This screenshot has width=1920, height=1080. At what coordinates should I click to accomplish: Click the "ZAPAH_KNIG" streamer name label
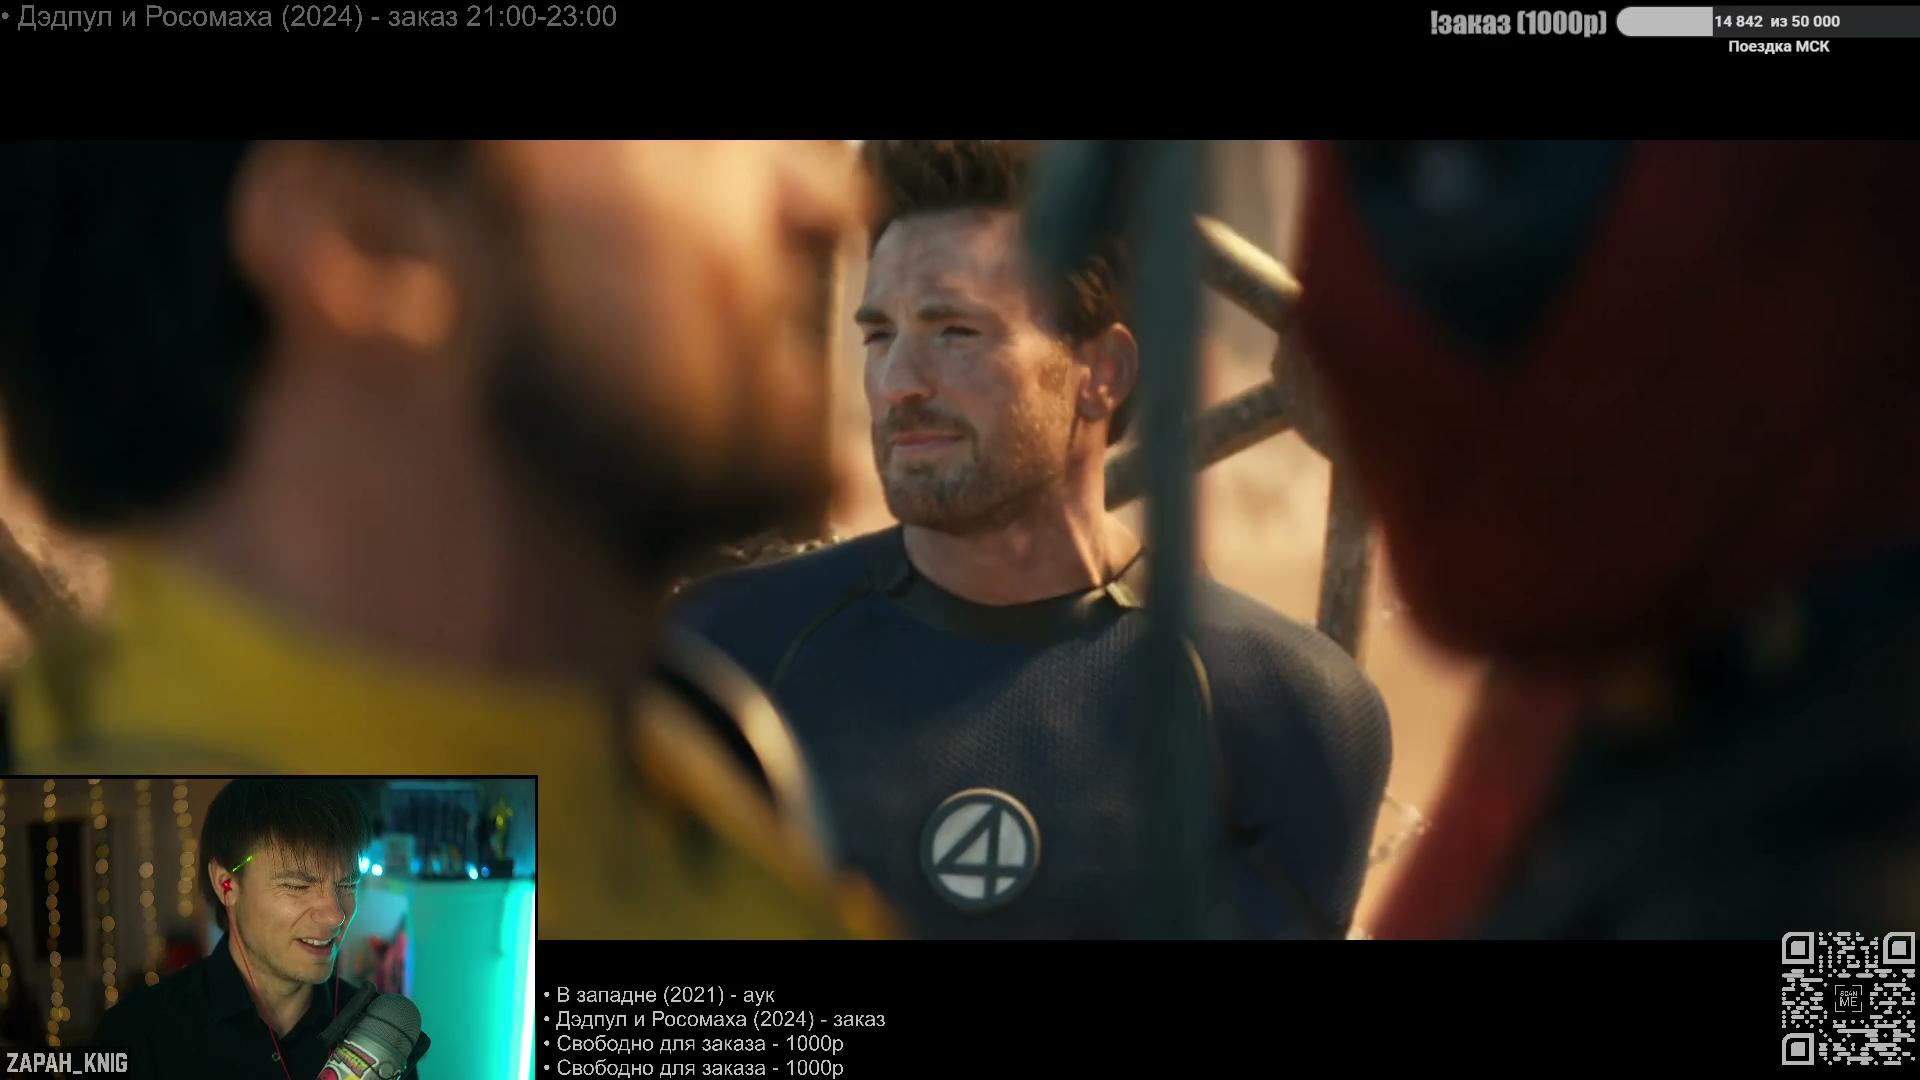67,1063
